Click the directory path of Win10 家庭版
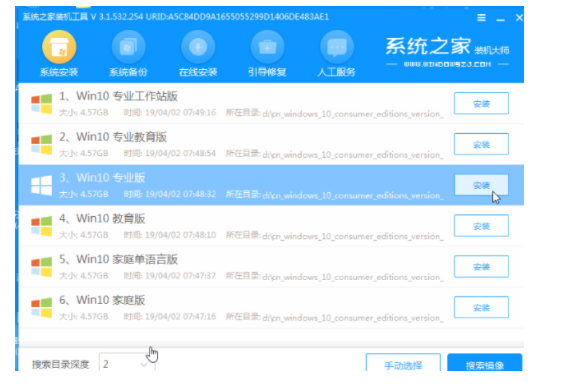 click(353, 318)
